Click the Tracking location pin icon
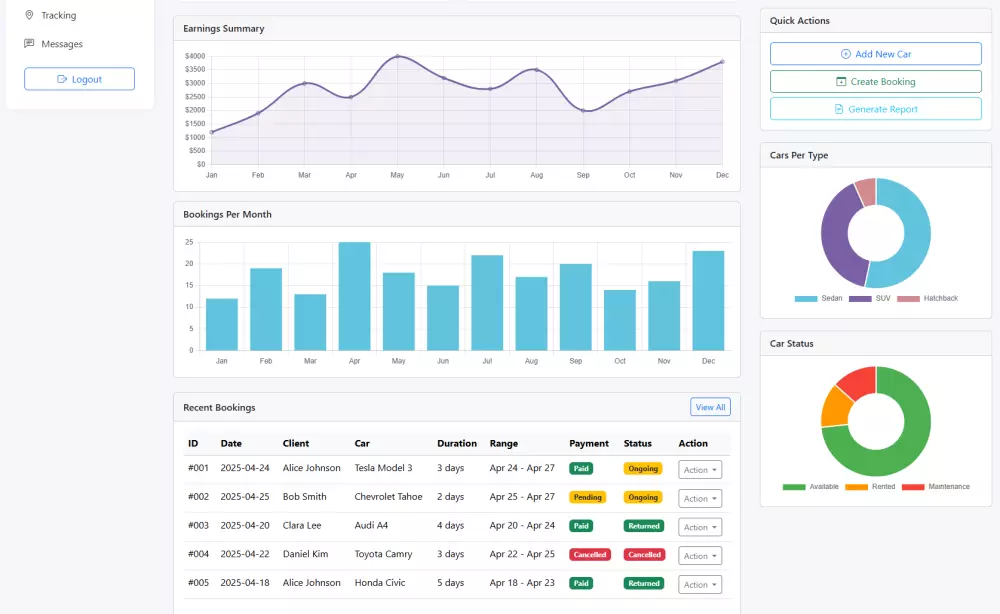The width and height of the screenshot is (1000, 614). coord(29,15)
